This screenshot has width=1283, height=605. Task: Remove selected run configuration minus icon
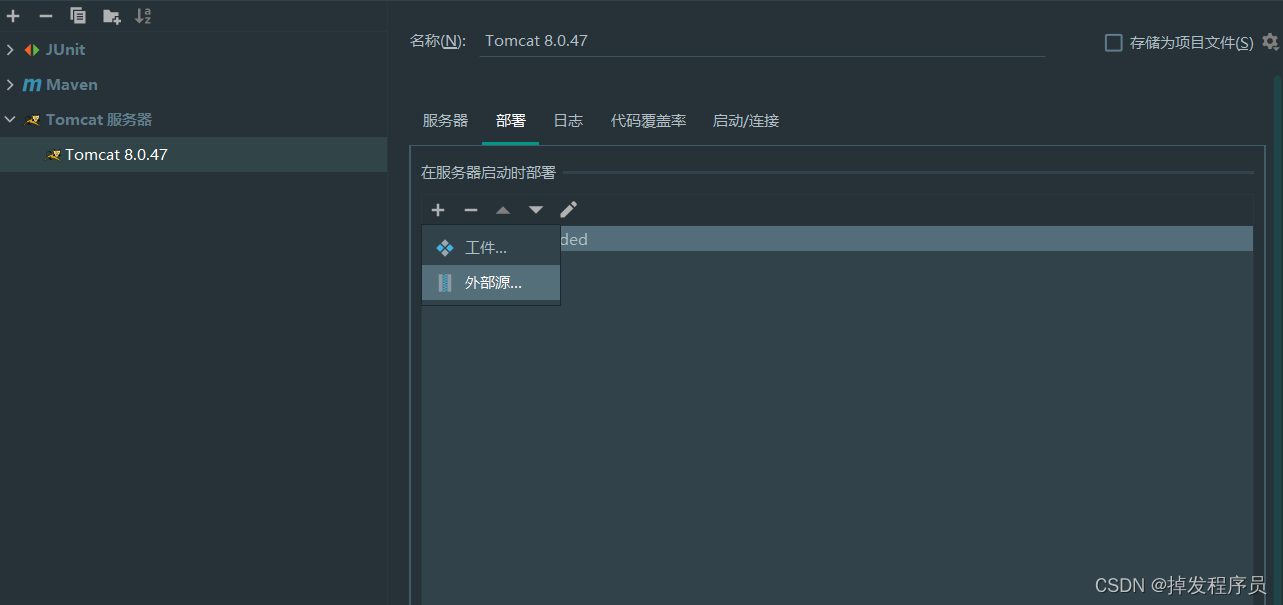(x=45, y=16)
